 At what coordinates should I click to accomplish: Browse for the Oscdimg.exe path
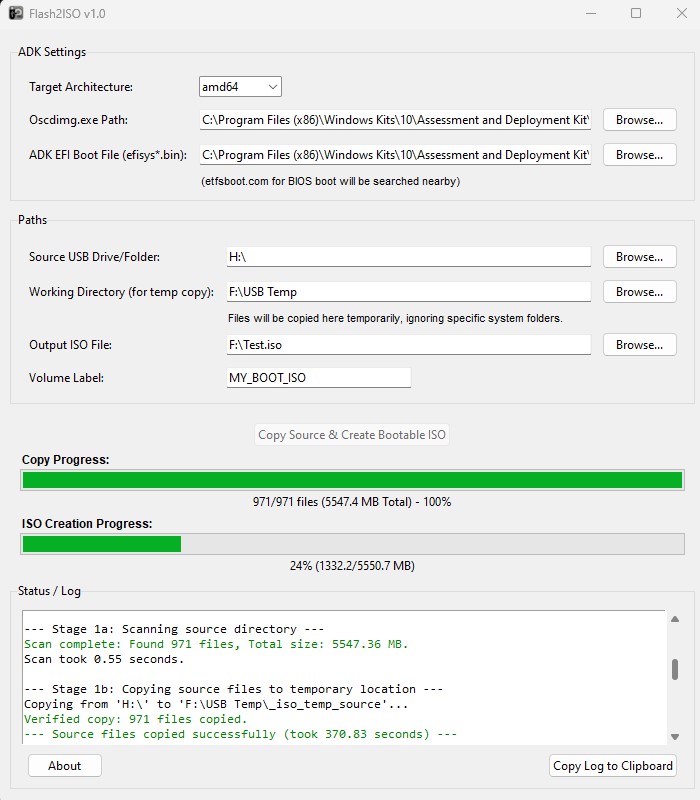pos(639,120)
